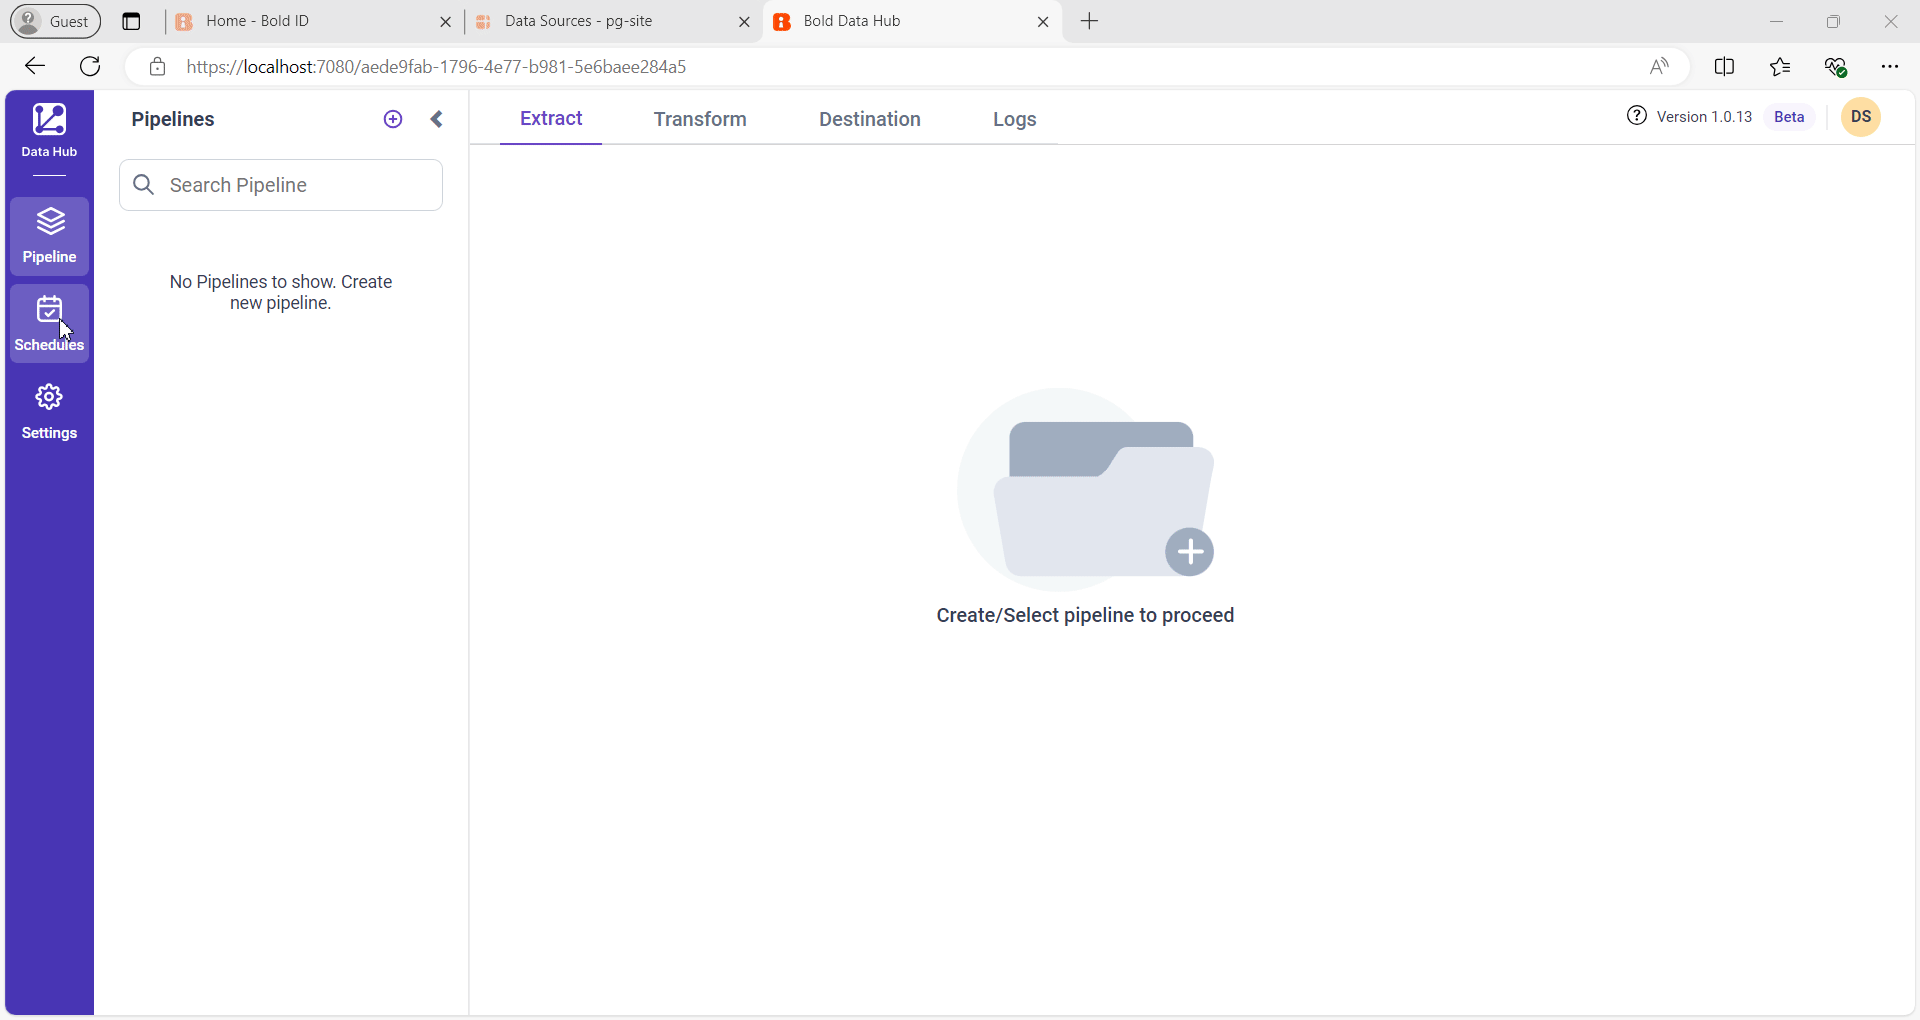
Task: Add a new pipeline with plus icon
Action: 393,119
